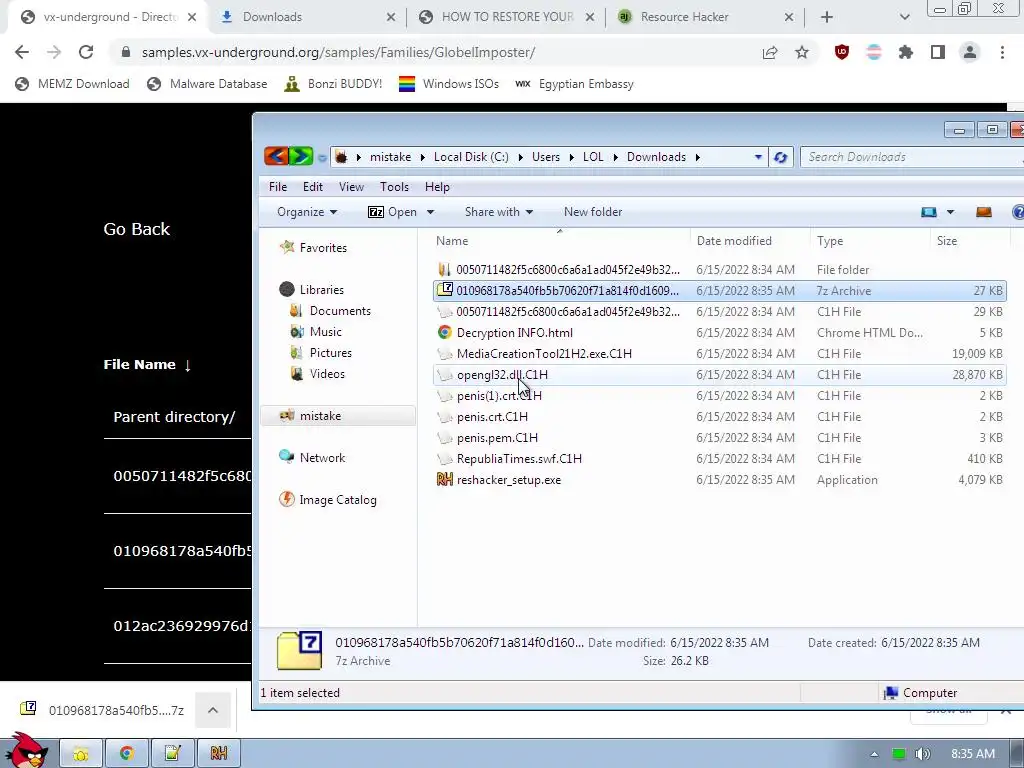Open new Chrome tab with plus button

point(827,17)
